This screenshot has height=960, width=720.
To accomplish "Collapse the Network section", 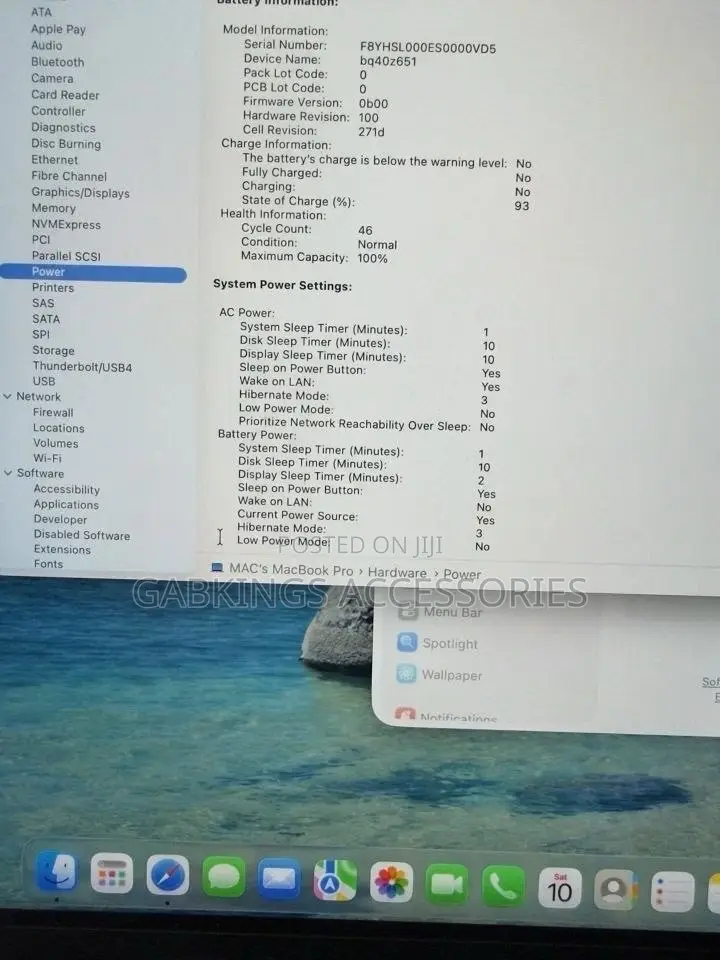I will point(7,396).
